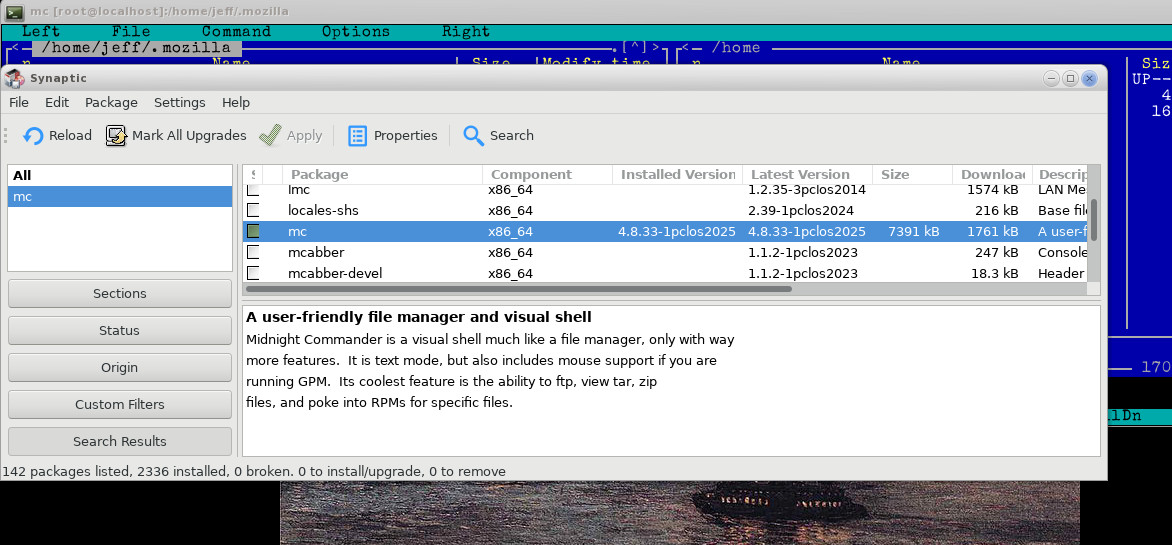The width and height of the screenshot is (1172, 545).
Task: Sort by Installed Version column header
Action: coord(677,174)
